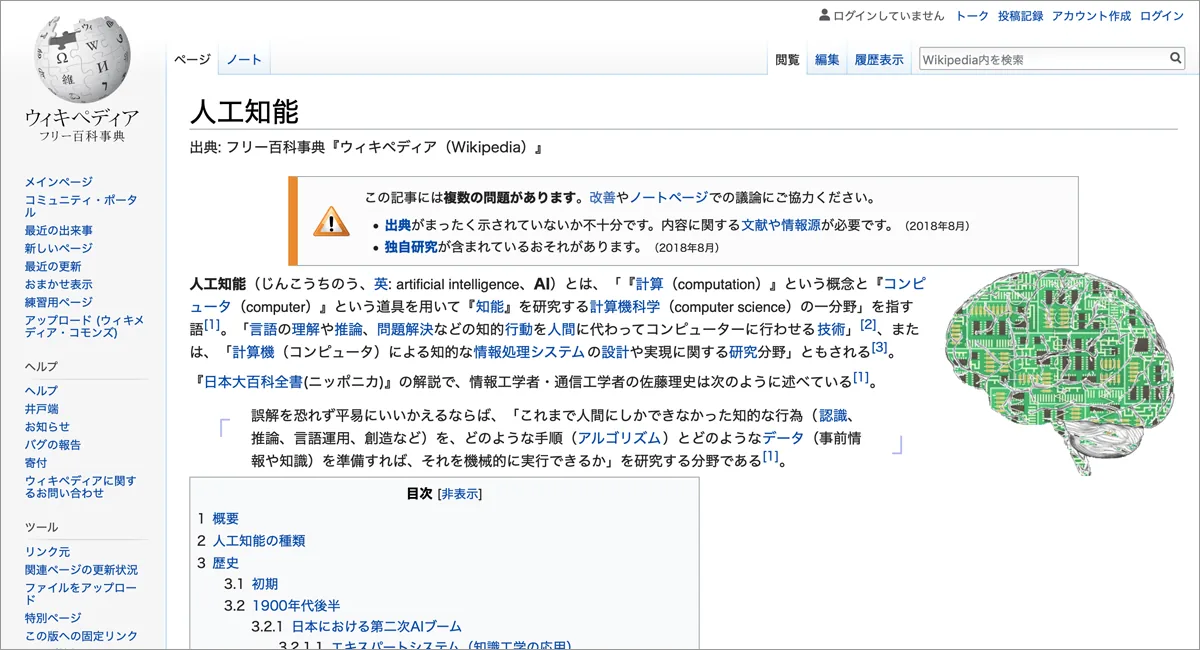Go to メインページ in sidebar

(58, 182)
